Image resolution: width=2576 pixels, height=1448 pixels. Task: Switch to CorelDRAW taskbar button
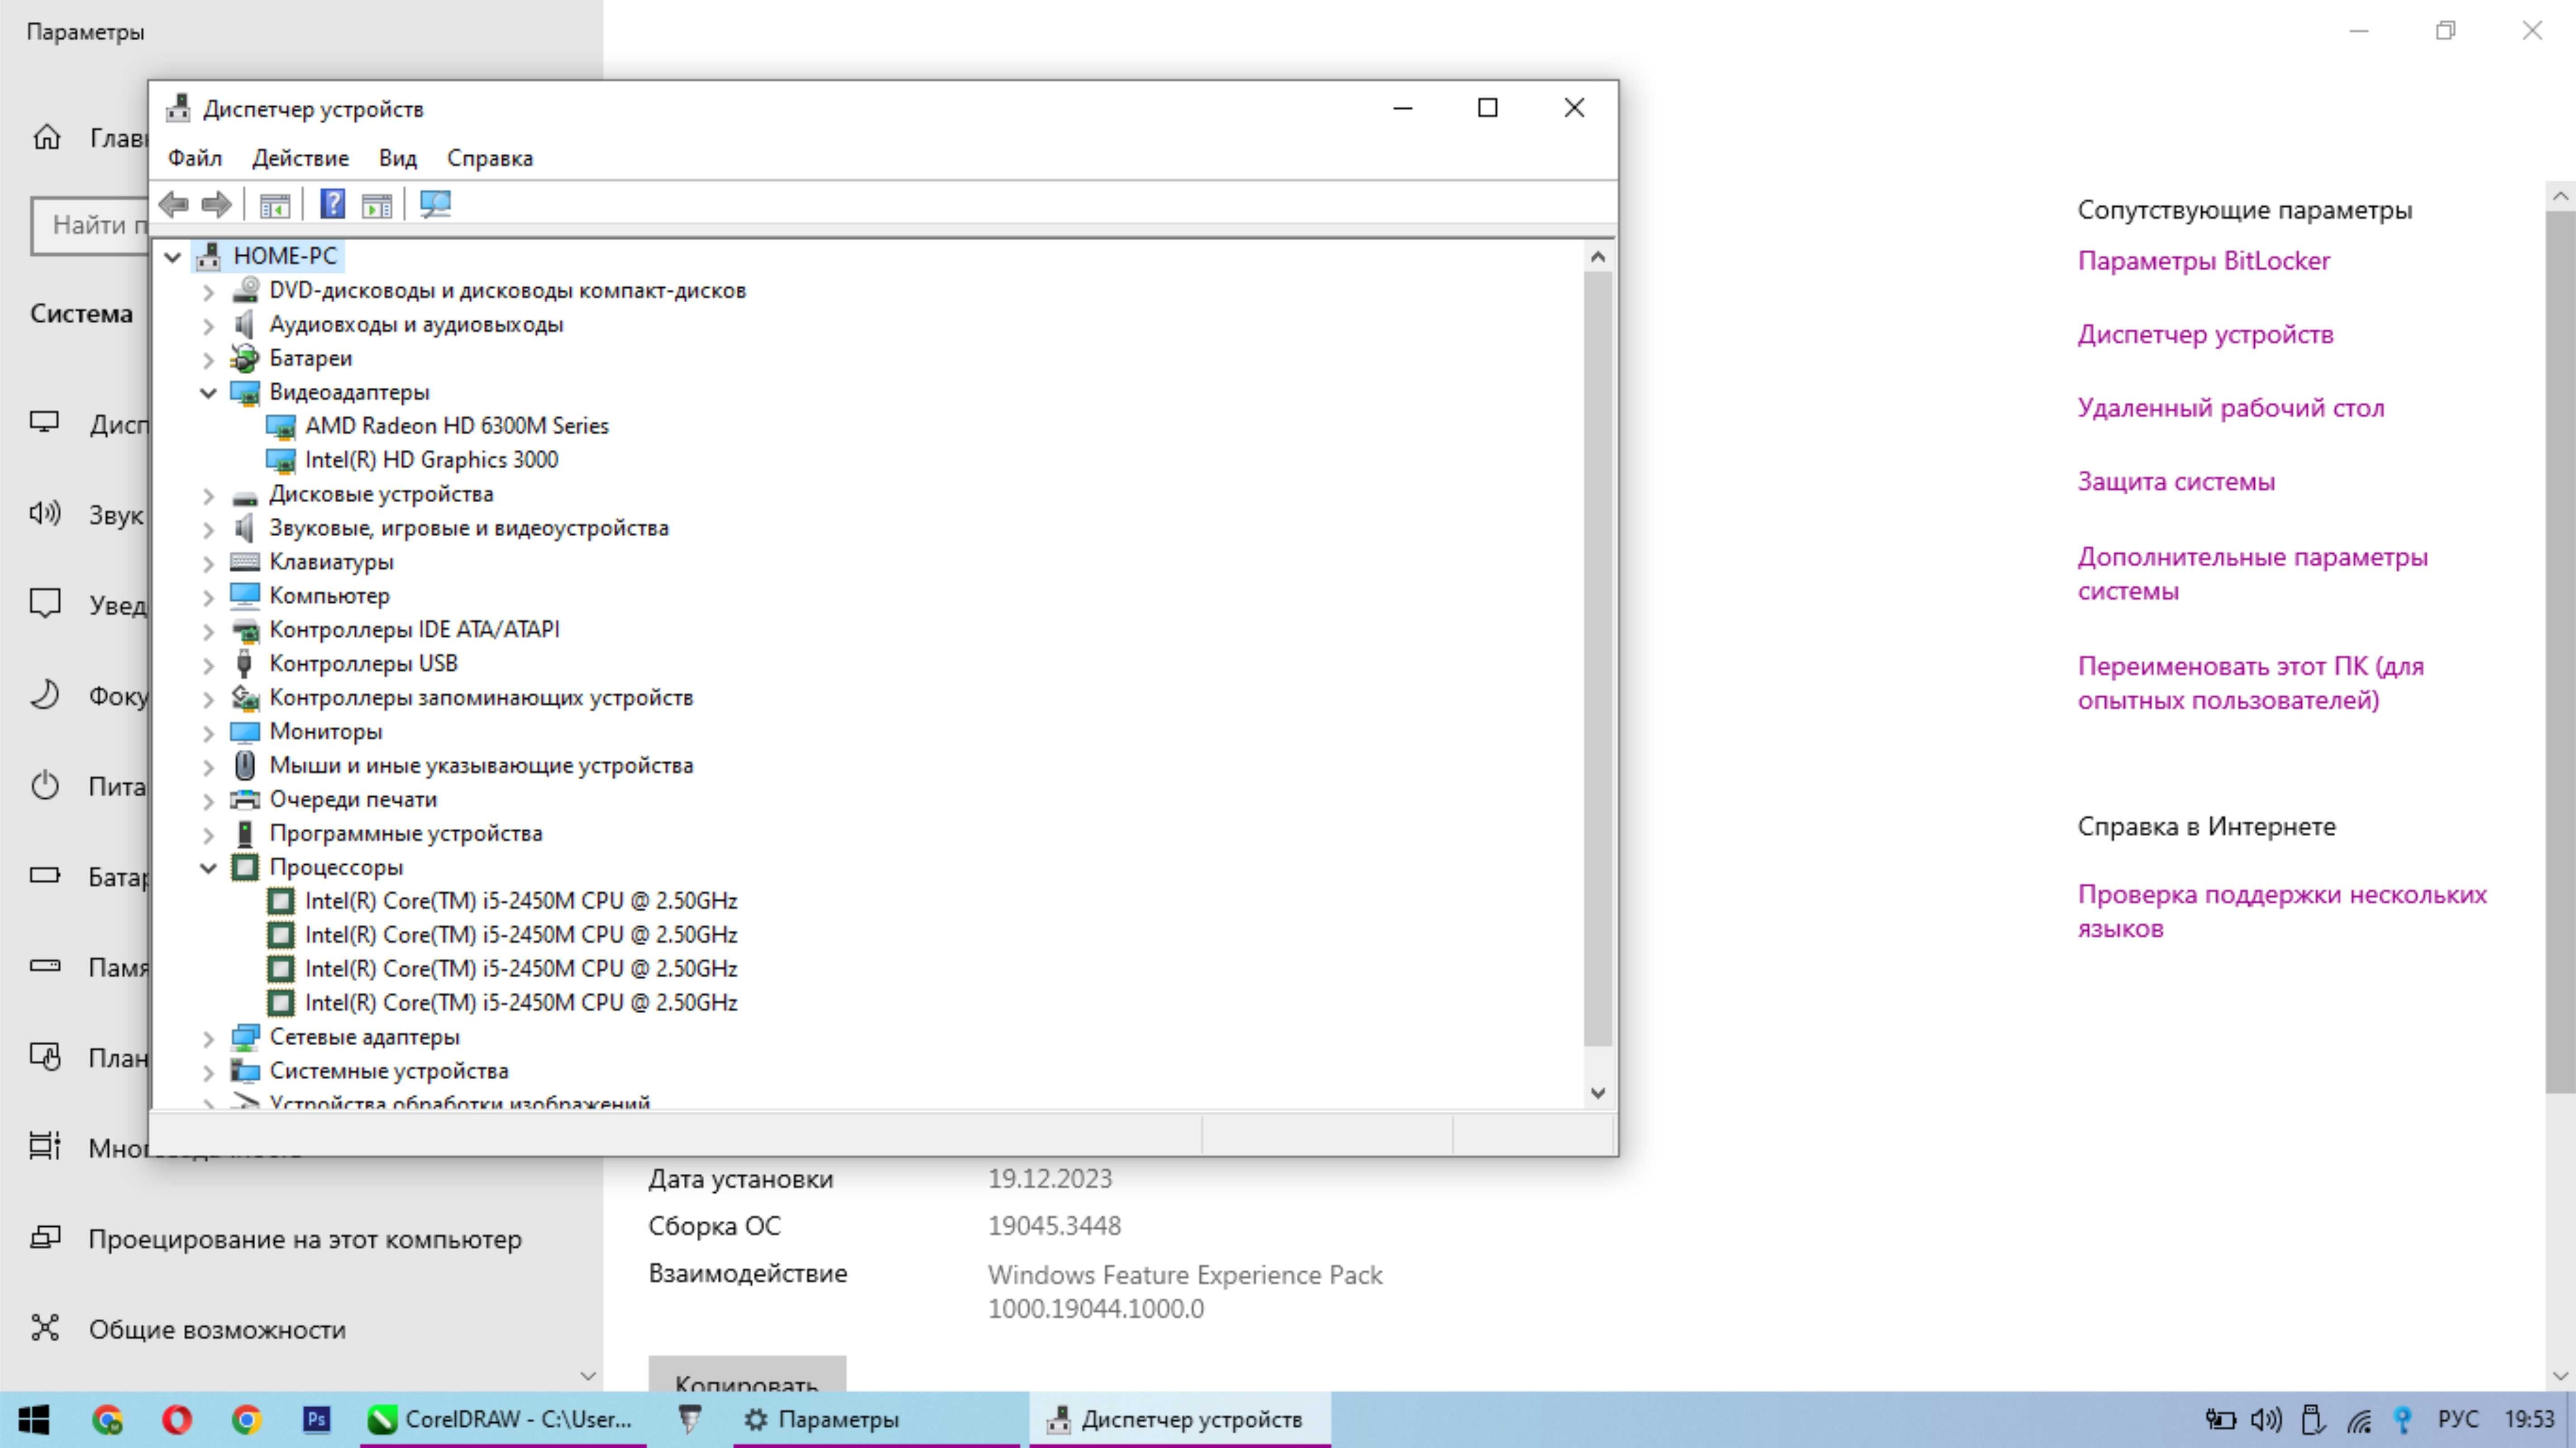click(503, 1420)
